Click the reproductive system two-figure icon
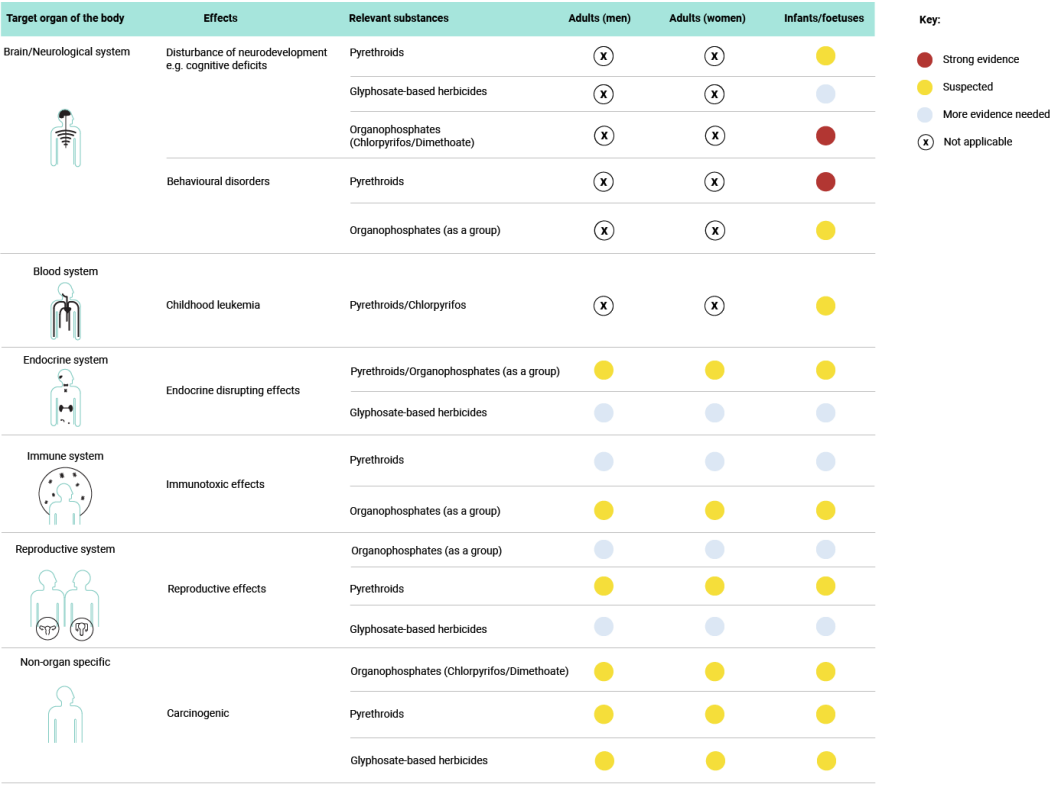 click(x=64, y=605)
